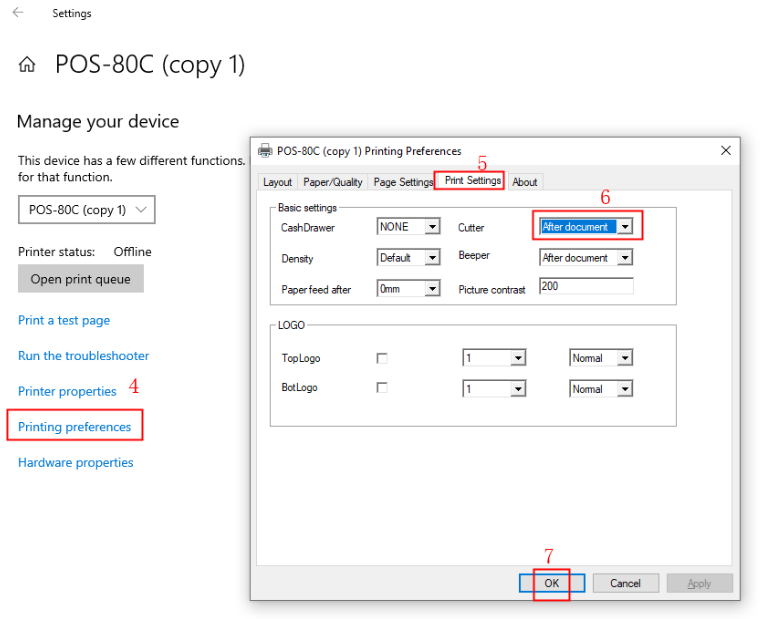The width and height of the screenshot is (770, 619).
Task: Switch to the Paper/Quality tab
Action: 333,182
